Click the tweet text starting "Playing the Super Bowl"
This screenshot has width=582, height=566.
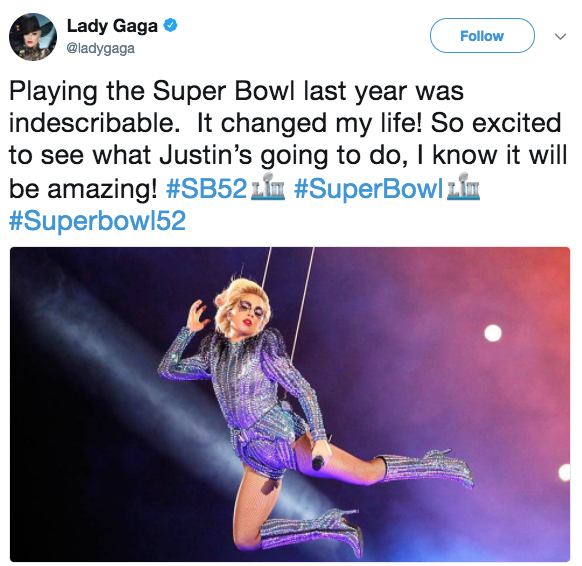(x=288, y=156)
